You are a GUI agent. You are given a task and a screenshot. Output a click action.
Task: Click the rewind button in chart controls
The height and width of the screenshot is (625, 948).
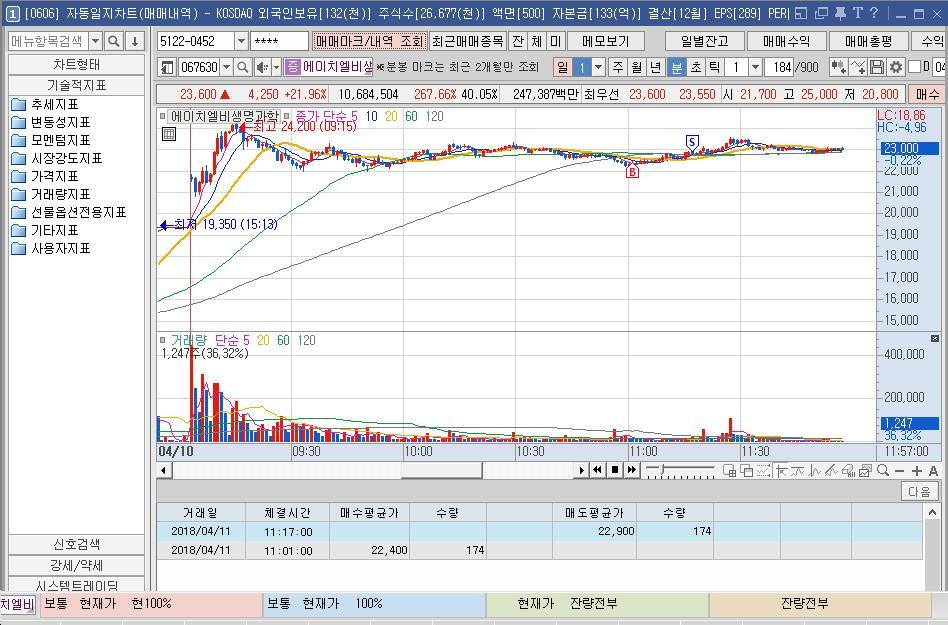(597, 470)
